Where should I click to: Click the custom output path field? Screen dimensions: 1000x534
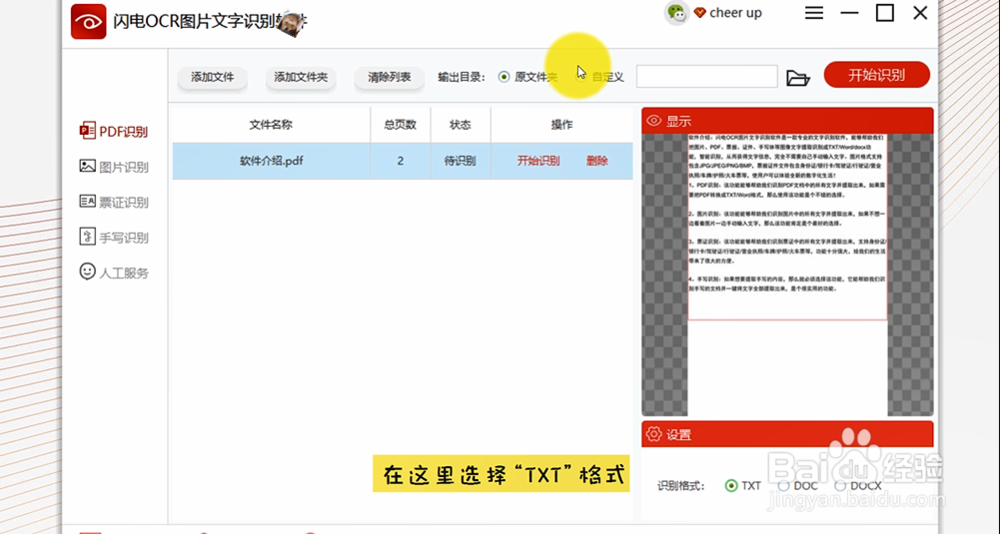pyautogui.click(x=707, y=77)
